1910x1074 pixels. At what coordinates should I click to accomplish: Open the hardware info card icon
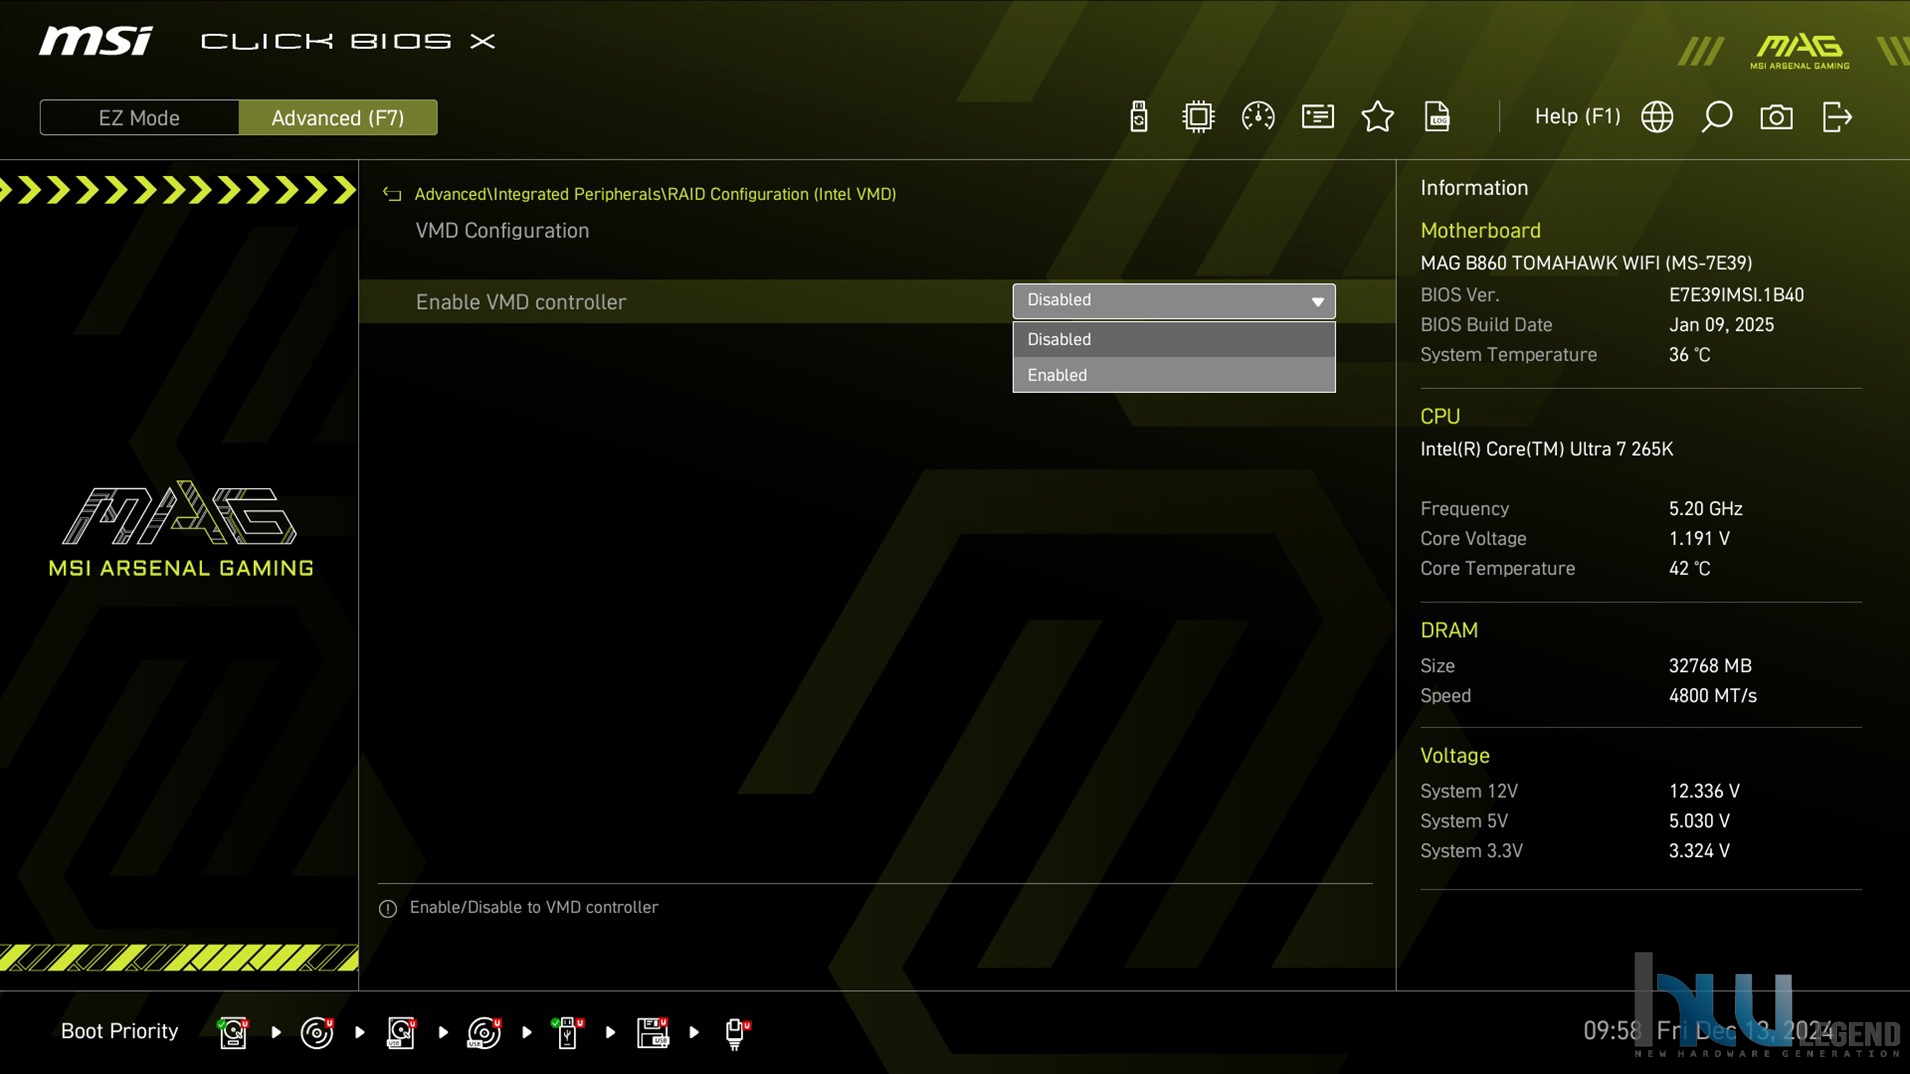(1317, 117)
